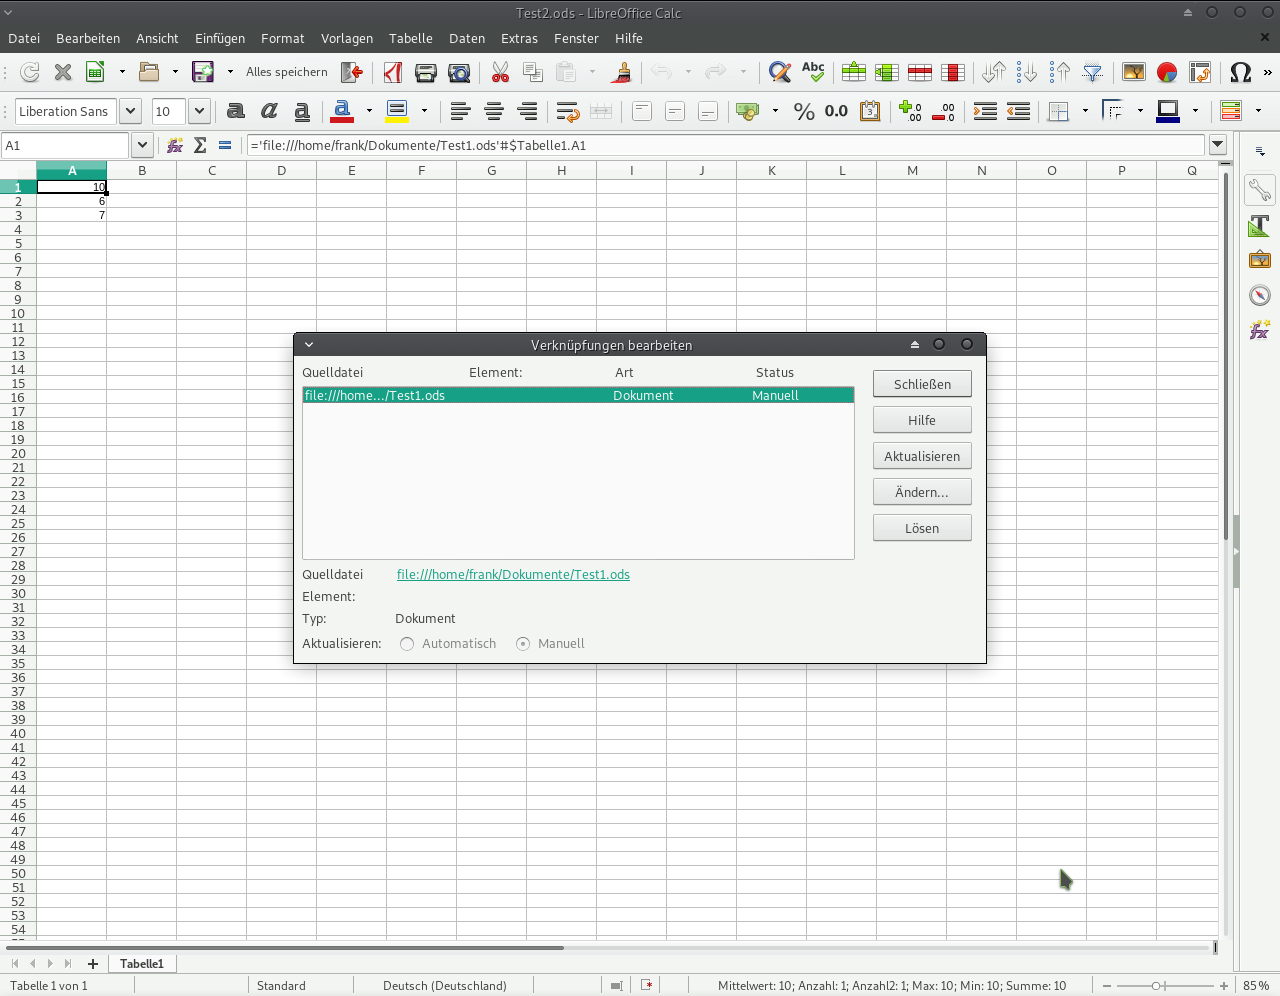The height and width of the screenshot is (996, 1280).
Task: Toggle bold text formatting
Action: (x=236, y=111)
